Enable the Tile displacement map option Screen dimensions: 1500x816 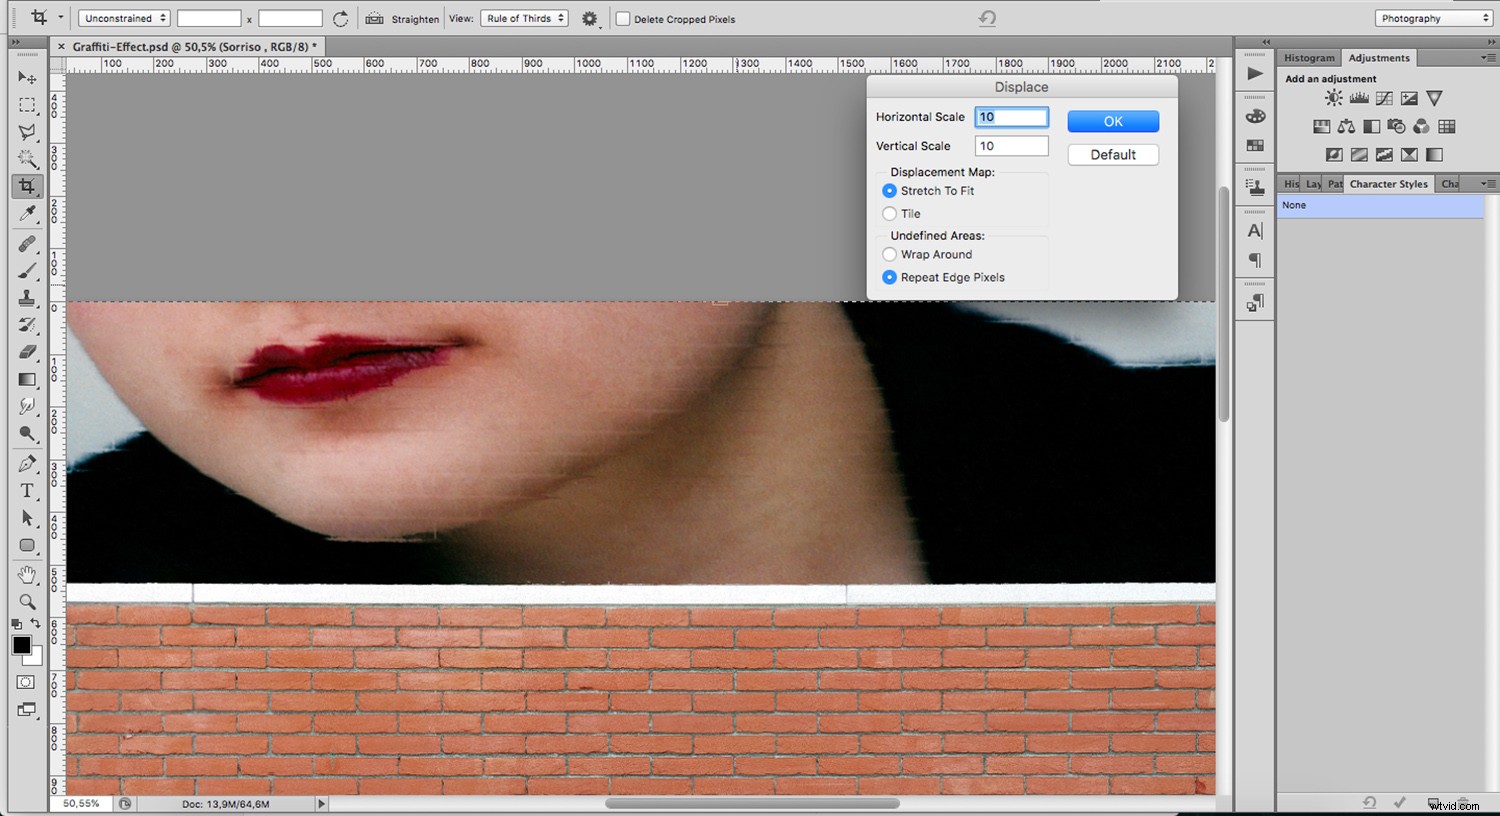click(x=890, y=213)
